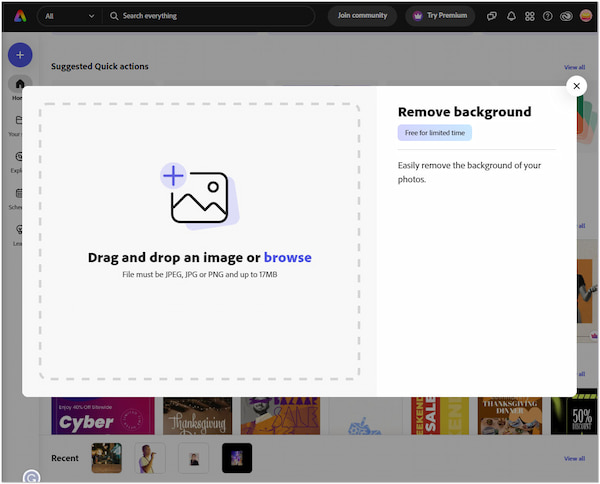Click the browse link
Viewport: 600px width, 484px height.
pos(288,257)
